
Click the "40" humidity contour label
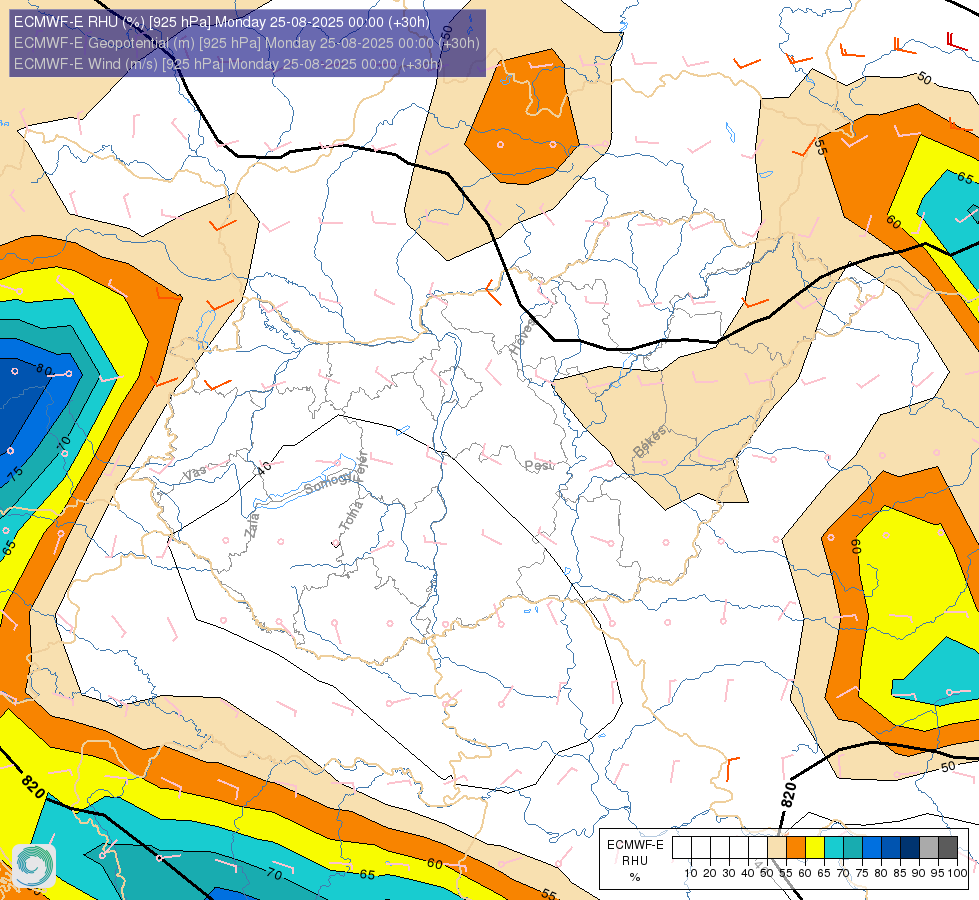(x=264, y=468)
